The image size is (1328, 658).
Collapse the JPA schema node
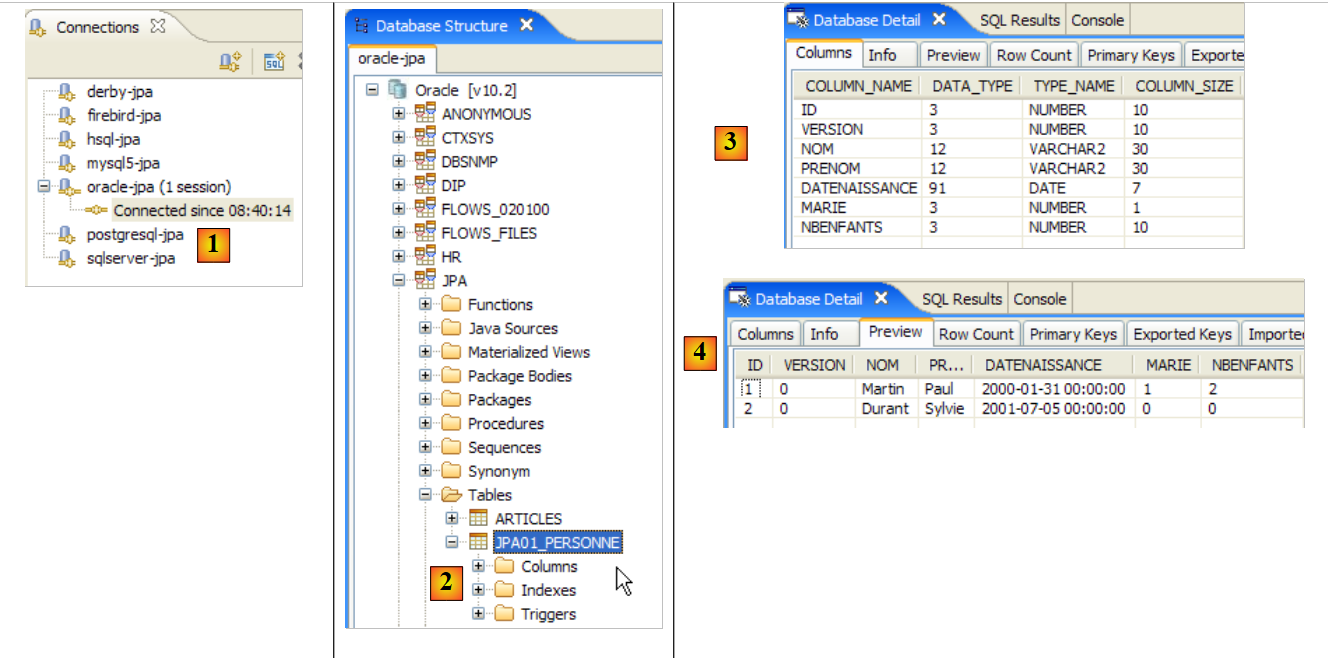click(x=399, y=281)
